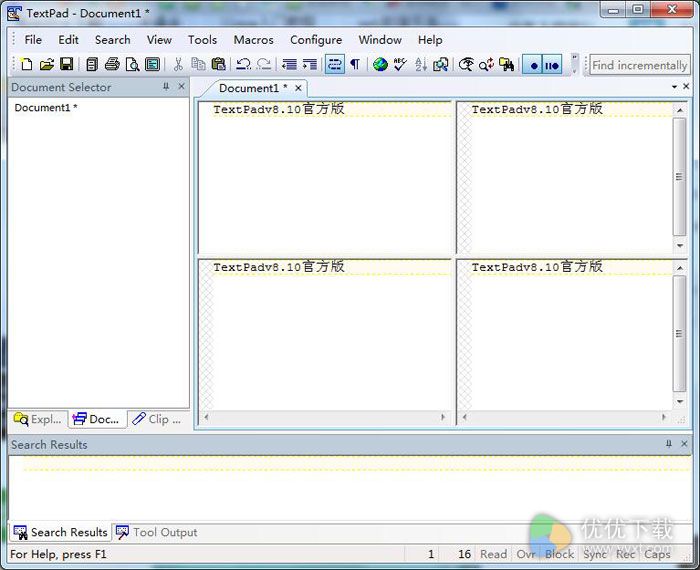Open the Macros menu
Image resolution: width=700 pixels, height=570 pixels.
coord(254,40)
